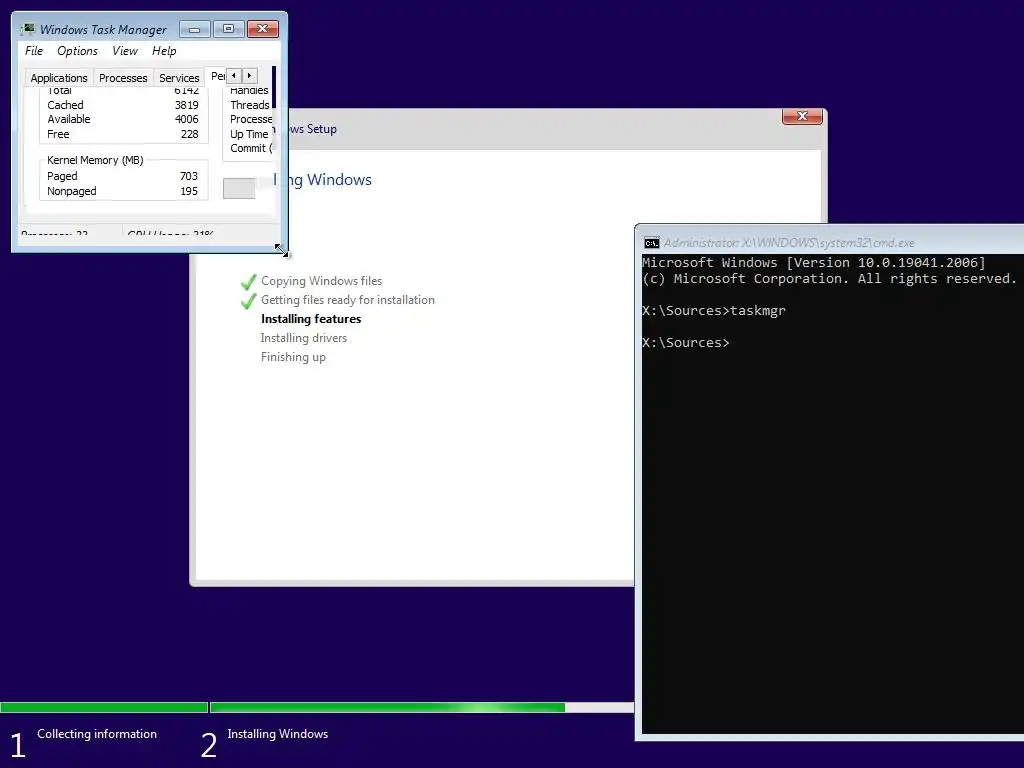The height and width of the screenshot is (768, 1024).
Task: Click the Collecting information step label
Action: point(97,734)
